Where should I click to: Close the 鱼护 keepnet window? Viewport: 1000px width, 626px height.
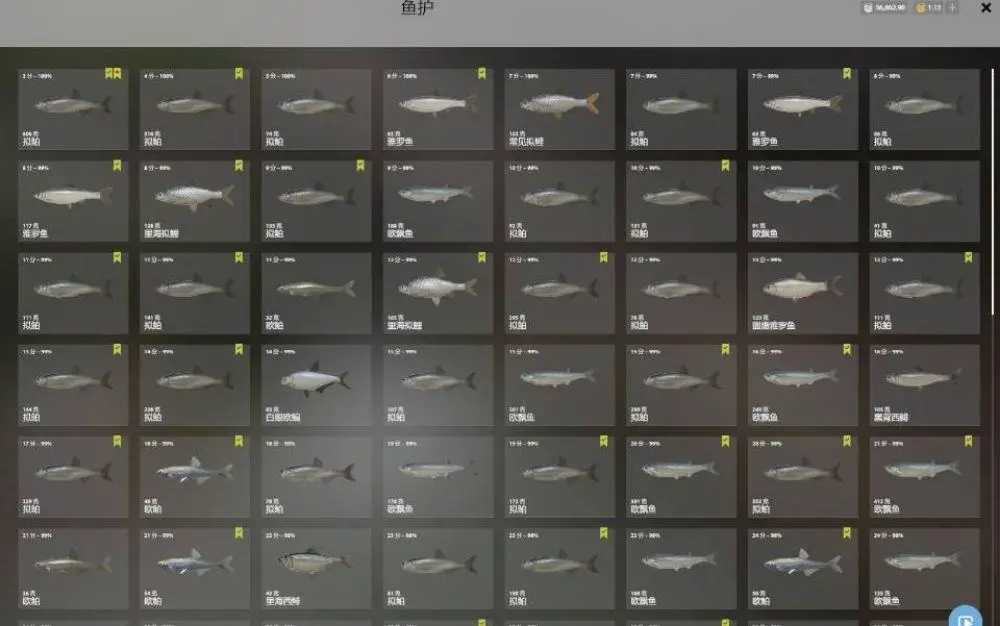[x=986, y=8]
